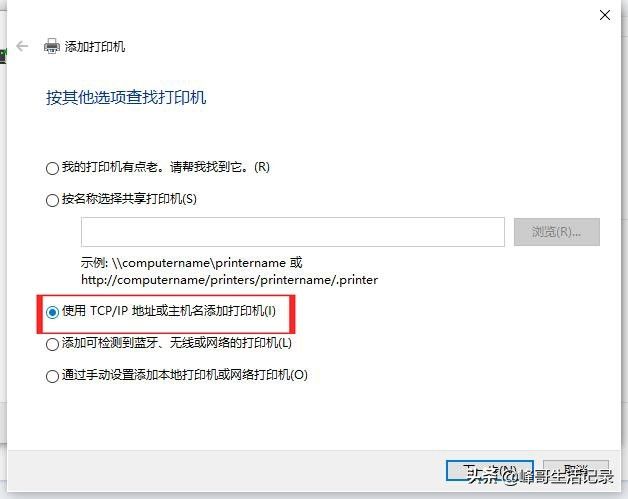
Task: Click the http://computername/printers example line
Action: (x=229, y=280)
